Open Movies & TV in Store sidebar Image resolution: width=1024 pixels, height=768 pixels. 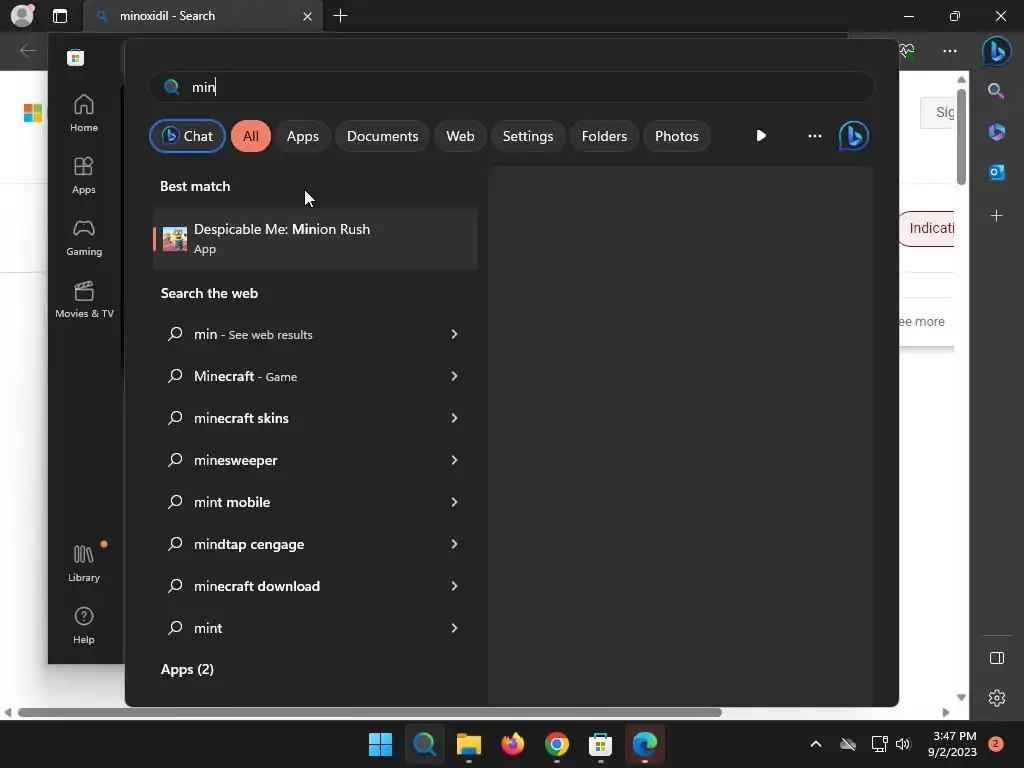pyautogui.click(x=84, y=299)
